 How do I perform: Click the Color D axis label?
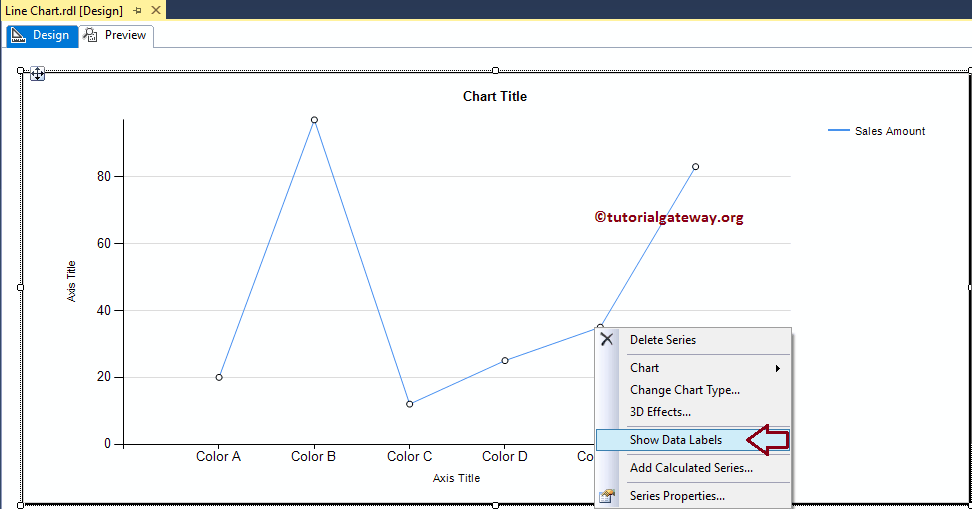505,456
